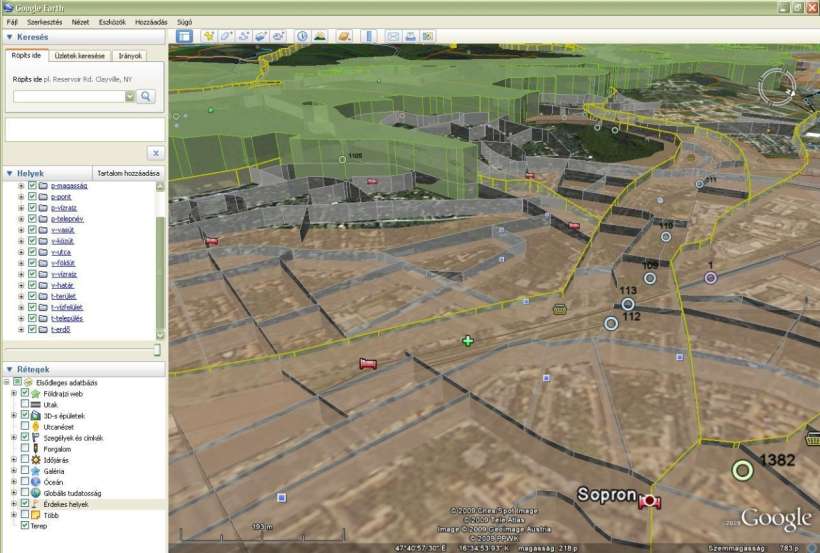Click the purple placemark labeled 1
This screenshot has width=820, height=553.
(710, 278)
